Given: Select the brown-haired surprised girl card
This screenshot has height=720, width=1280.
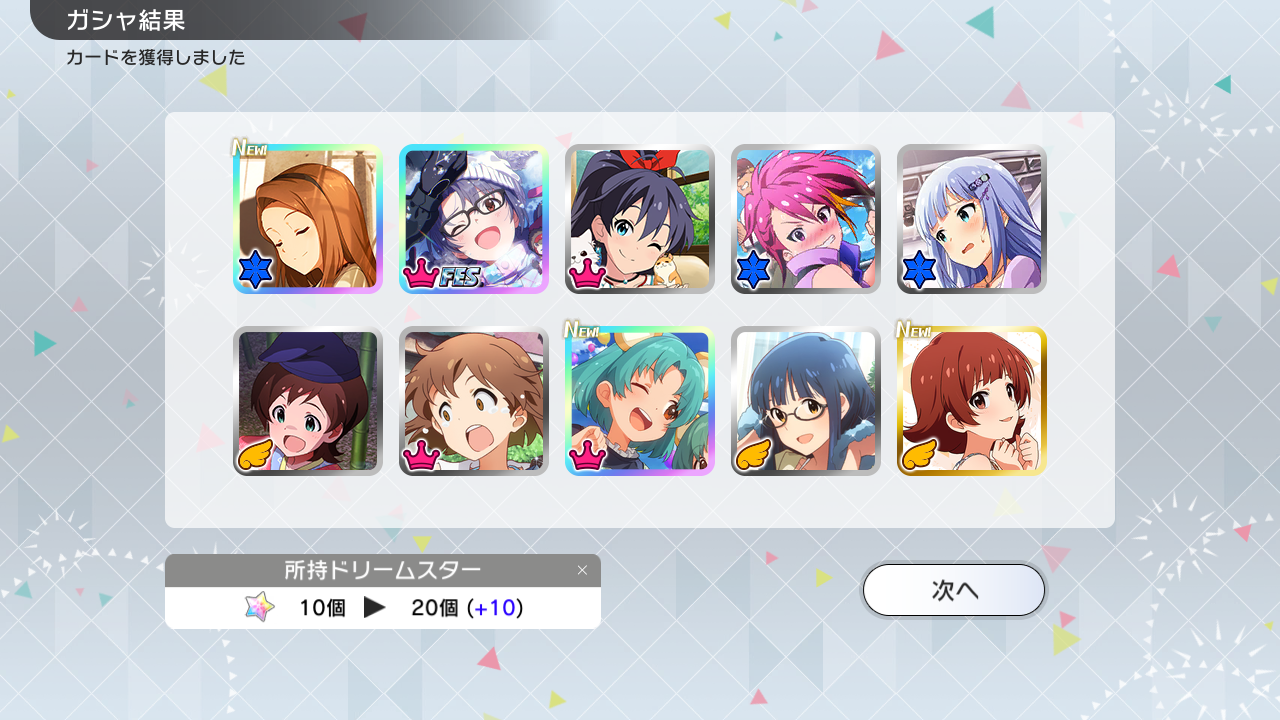Looking at the screenshot, I should coord(474,401).
